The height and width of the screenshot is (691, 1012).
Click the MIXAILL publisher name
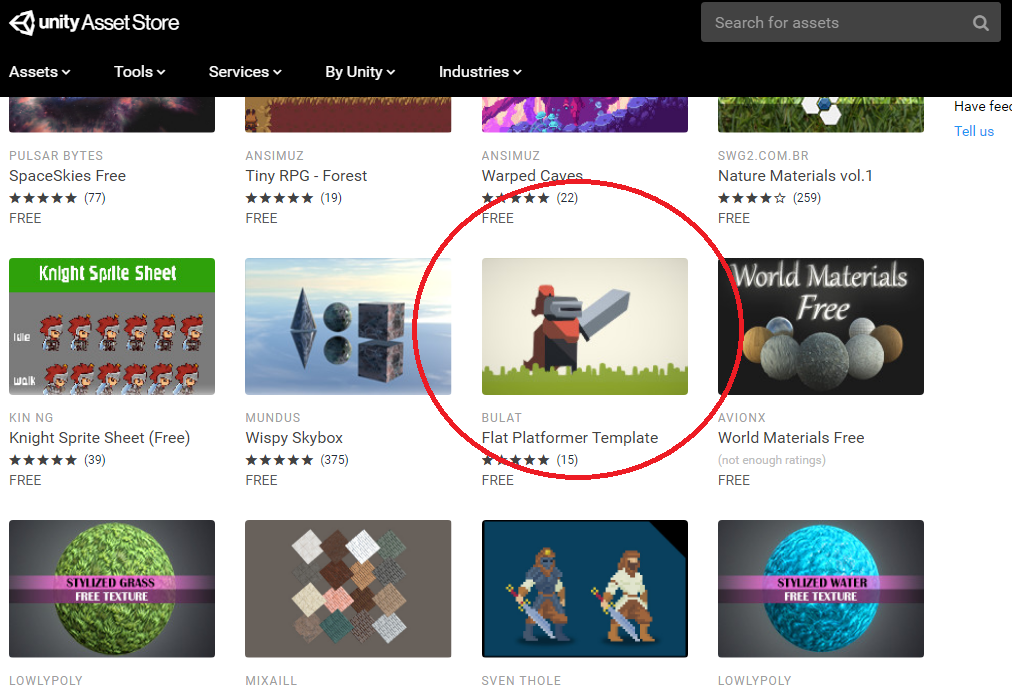(x=271, y=681)
